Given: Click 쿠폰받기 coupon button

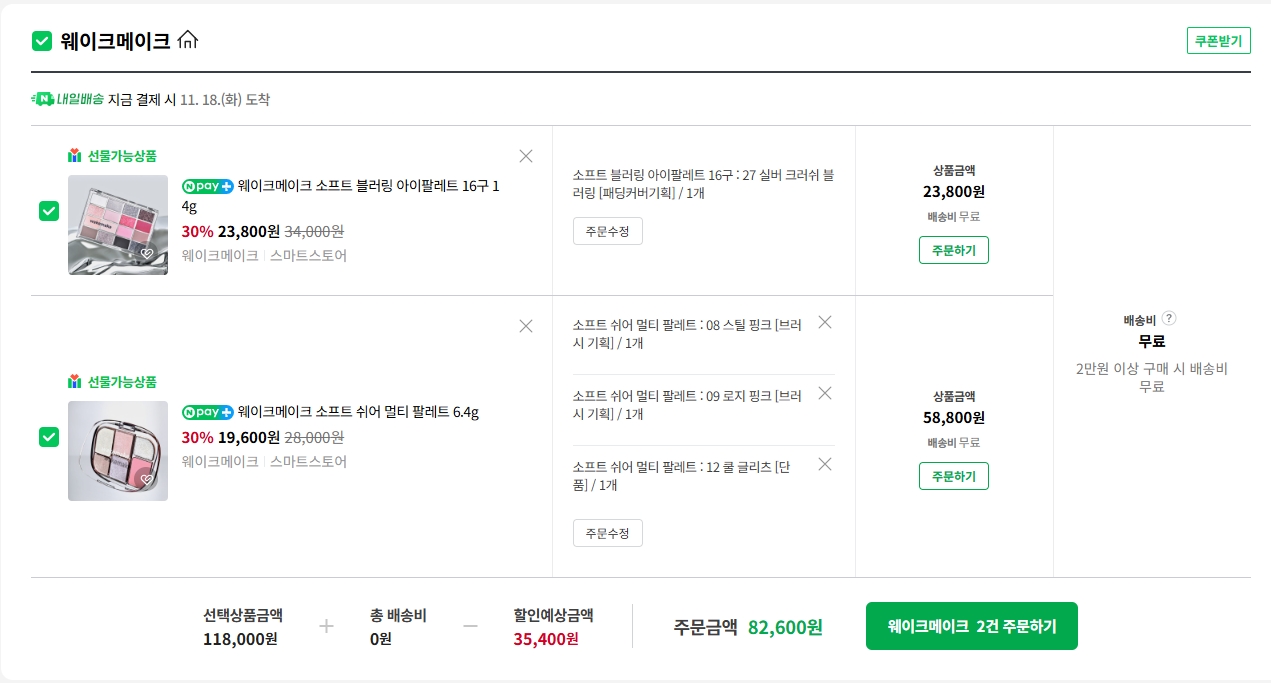Looking at the screenshot, I should 1218,41.
